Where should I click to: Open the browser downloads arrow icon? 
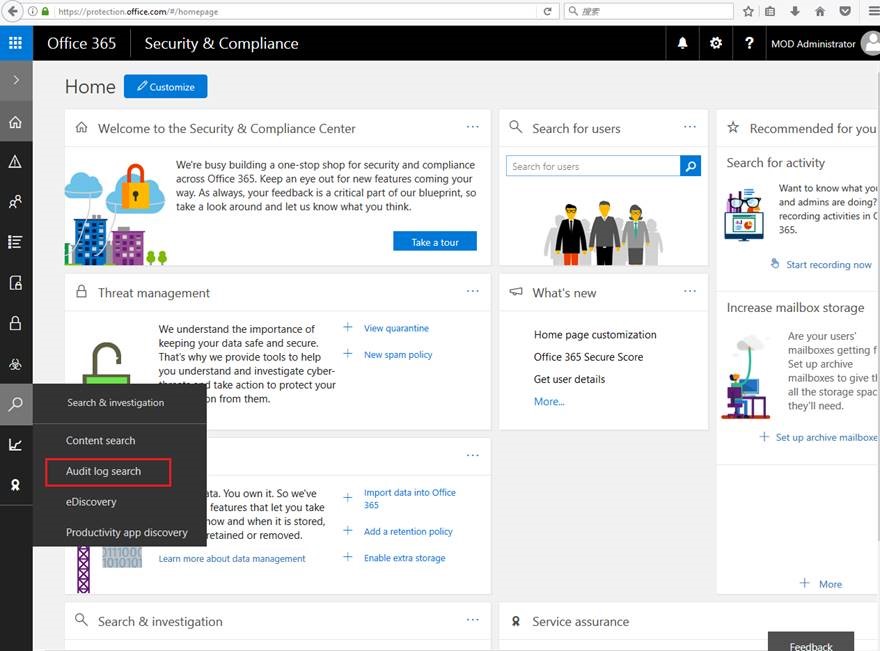[x=795, y=11]
